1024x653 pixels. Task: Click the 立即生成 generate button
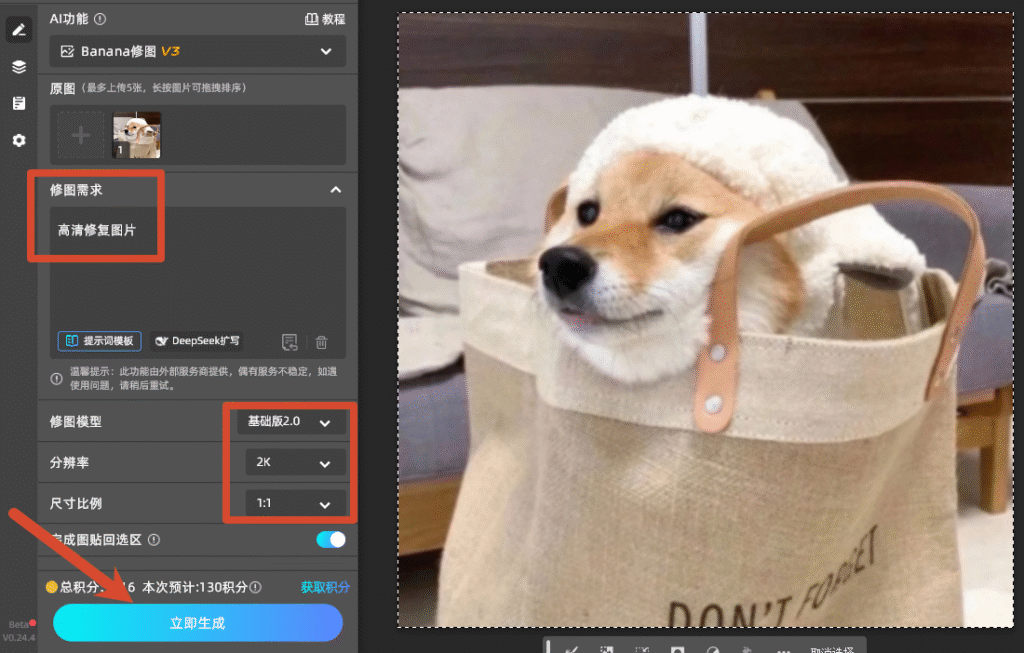[198, 623]
